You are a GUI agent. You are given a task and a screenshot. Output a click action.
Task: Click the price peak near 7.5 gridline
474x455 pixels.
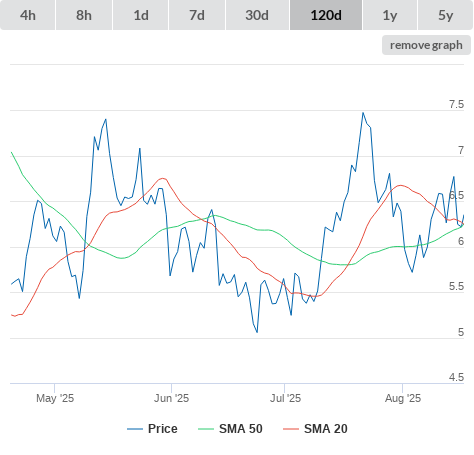click(363, 113)
